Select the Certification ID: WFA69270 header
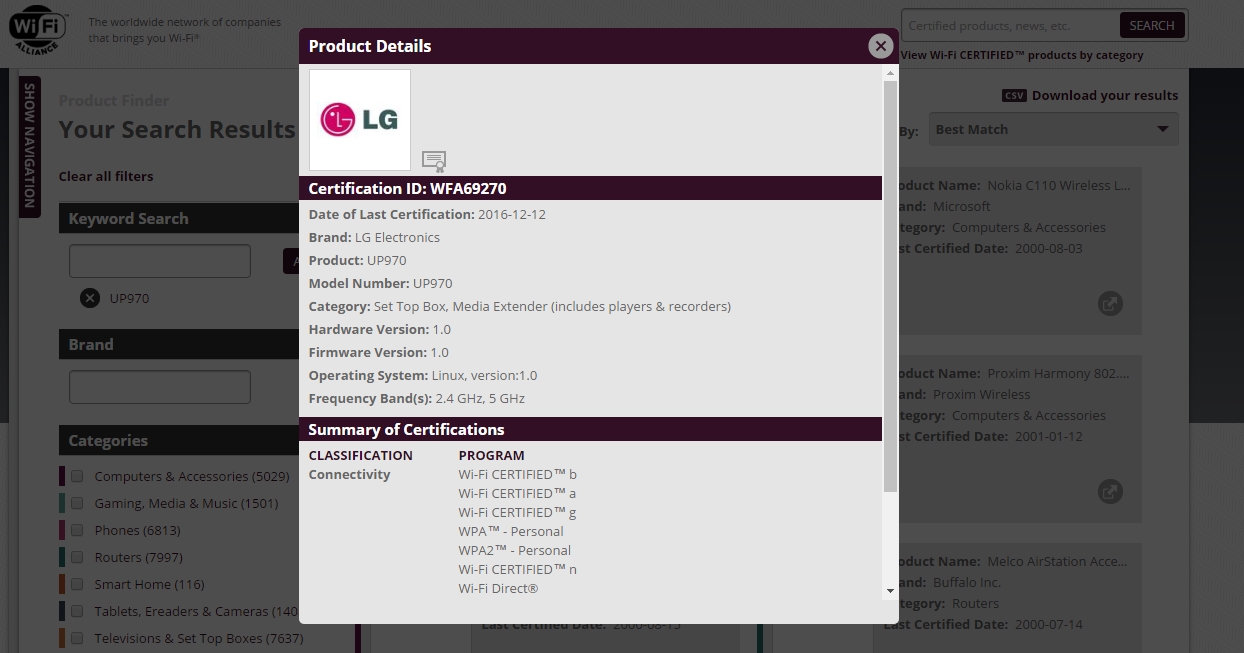 click(590, 188)
